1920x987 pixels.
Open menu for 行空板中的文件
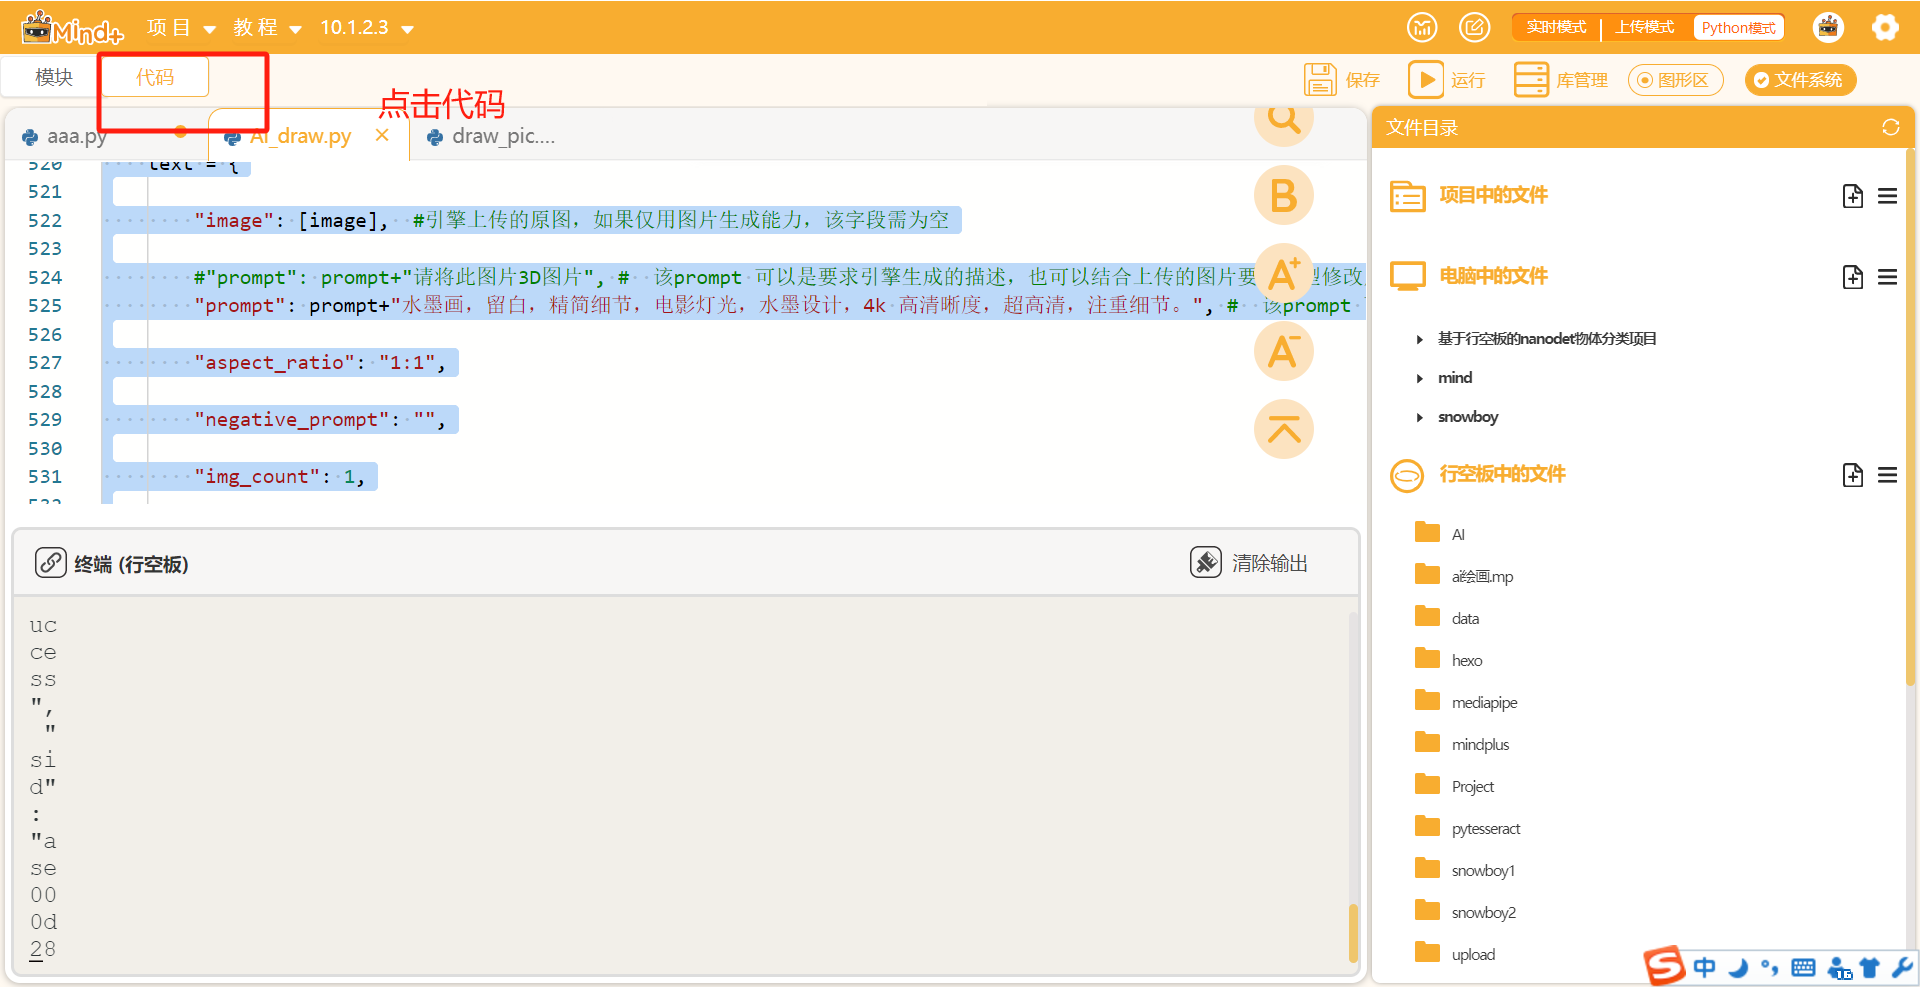pos(1887,475)
